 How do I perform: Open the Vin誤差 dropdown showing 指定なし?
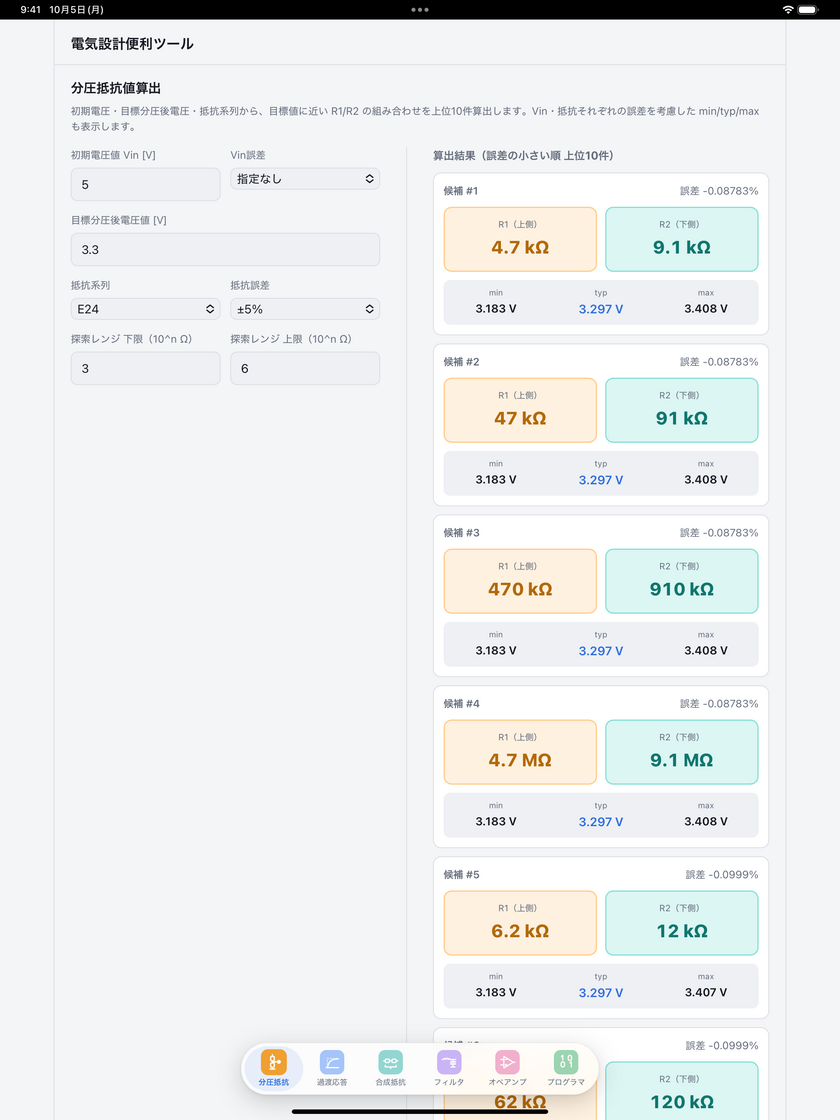pos(305,179)
